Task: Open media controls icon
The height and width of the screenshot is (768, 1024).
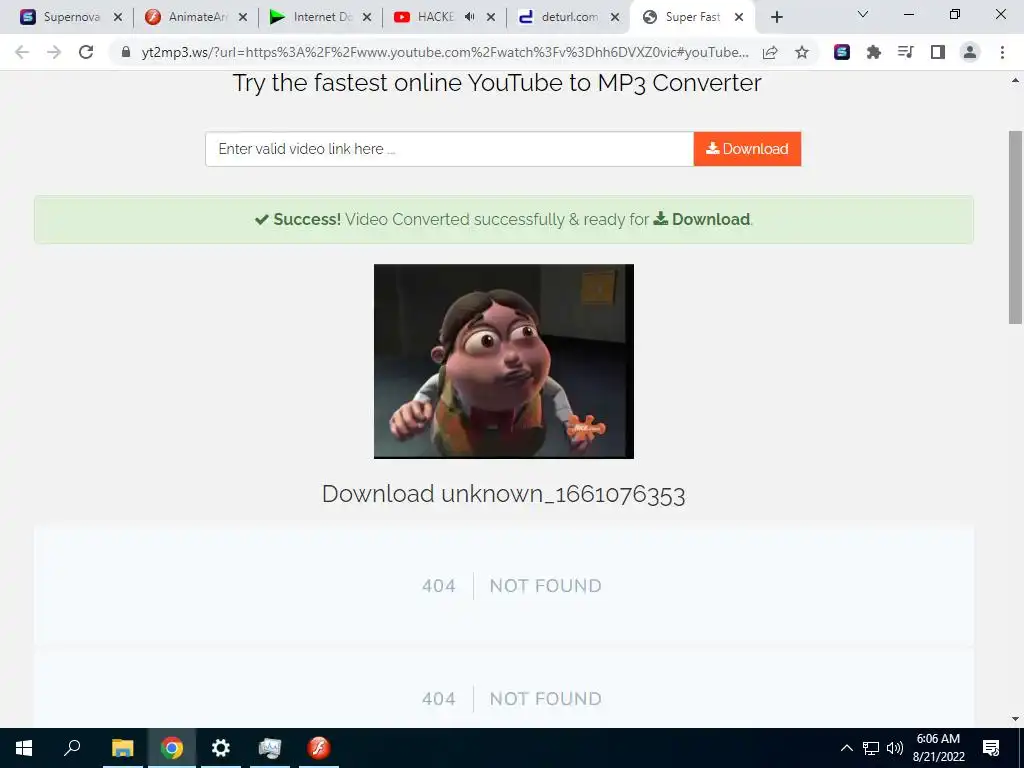Action: [905, 52]
